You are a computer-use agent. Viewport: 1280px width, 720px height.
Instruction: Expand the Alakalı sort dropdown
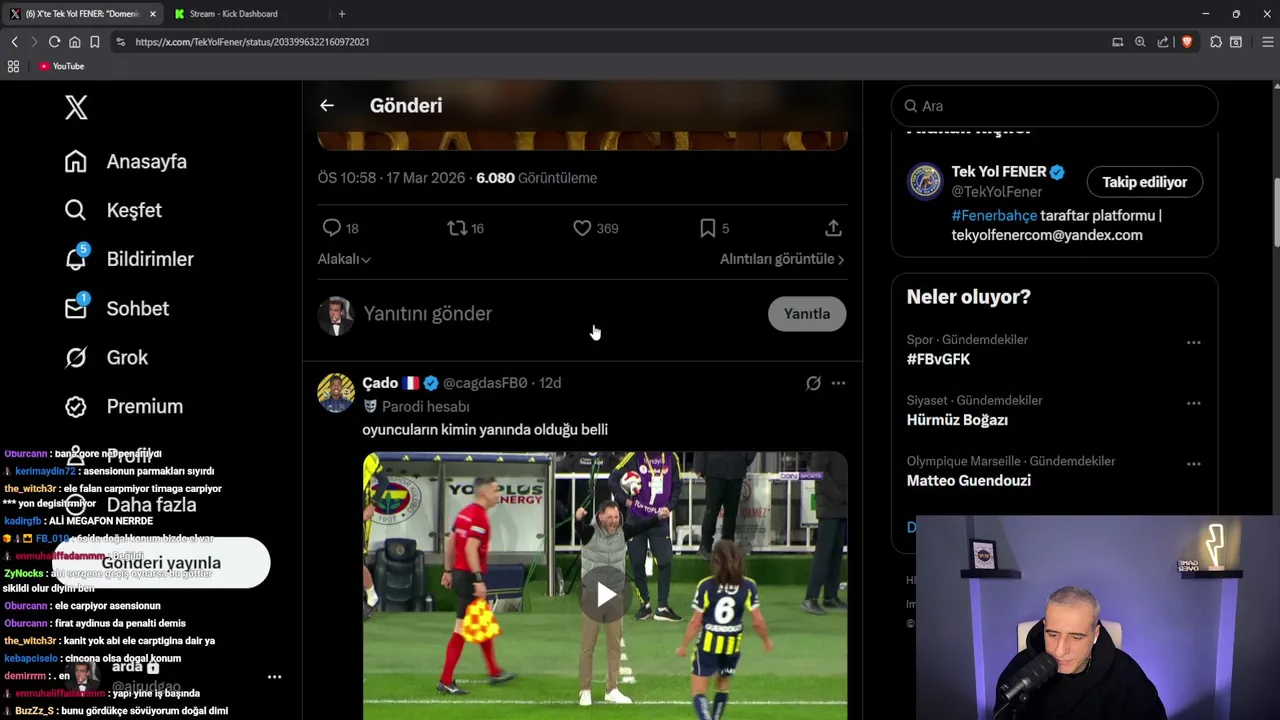coord(344,259)
